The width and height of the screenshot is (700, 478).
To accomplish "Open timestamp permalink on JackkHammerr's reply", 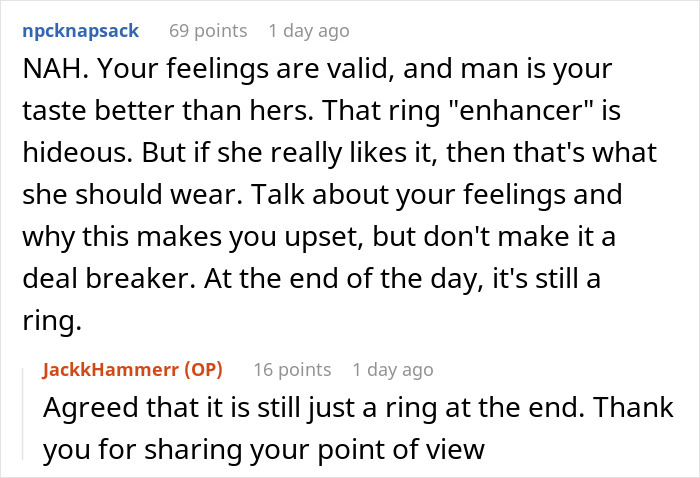I will pos(393,370).
